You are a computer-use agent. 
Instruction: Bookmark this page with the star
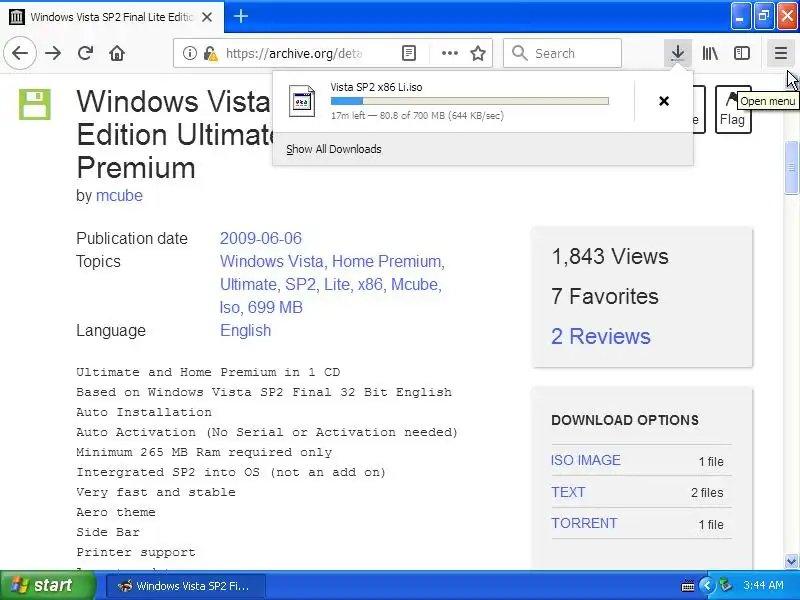click(478, 53)
